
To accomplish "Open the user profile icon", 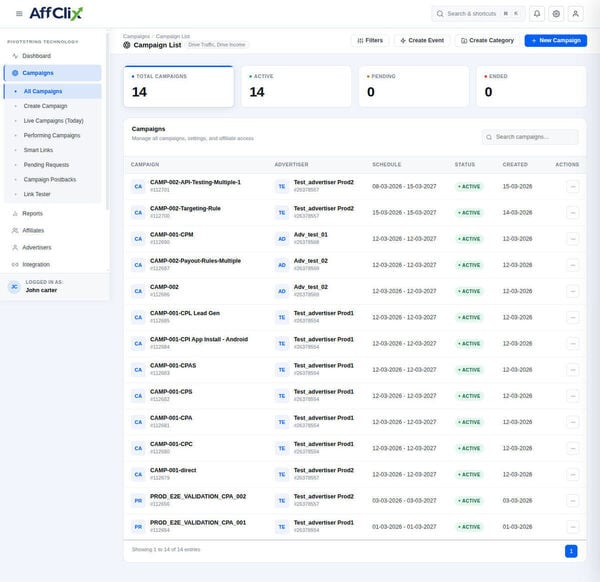I will click(x=575, y=14).
